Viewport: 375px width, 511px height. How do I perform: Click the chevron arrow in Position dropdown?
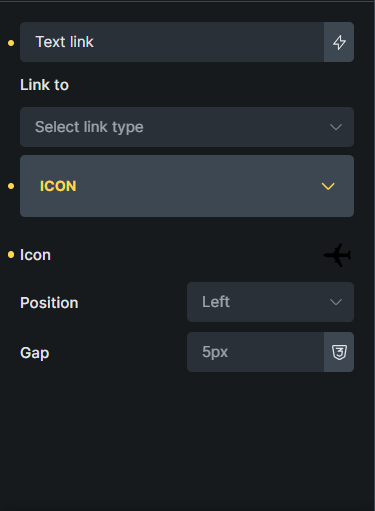pyautogui.click(x=336, y=302)
